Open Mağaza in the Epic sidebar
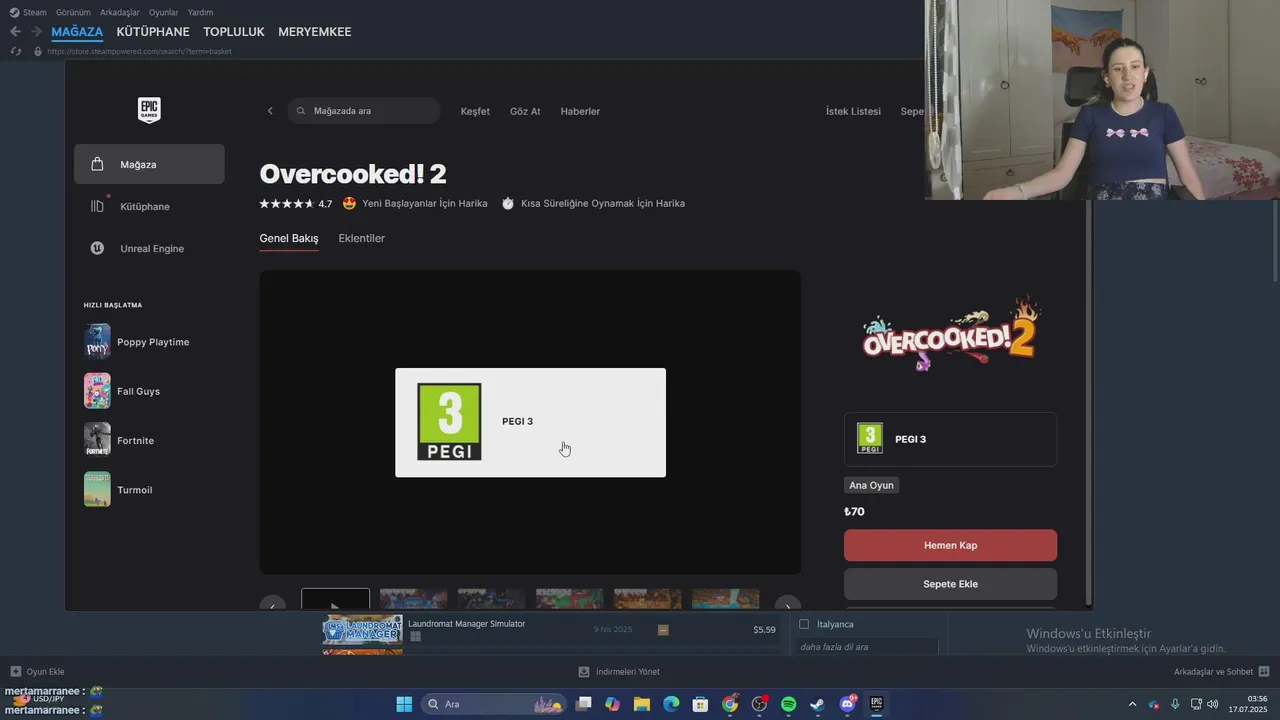 (x=149, y=164)
